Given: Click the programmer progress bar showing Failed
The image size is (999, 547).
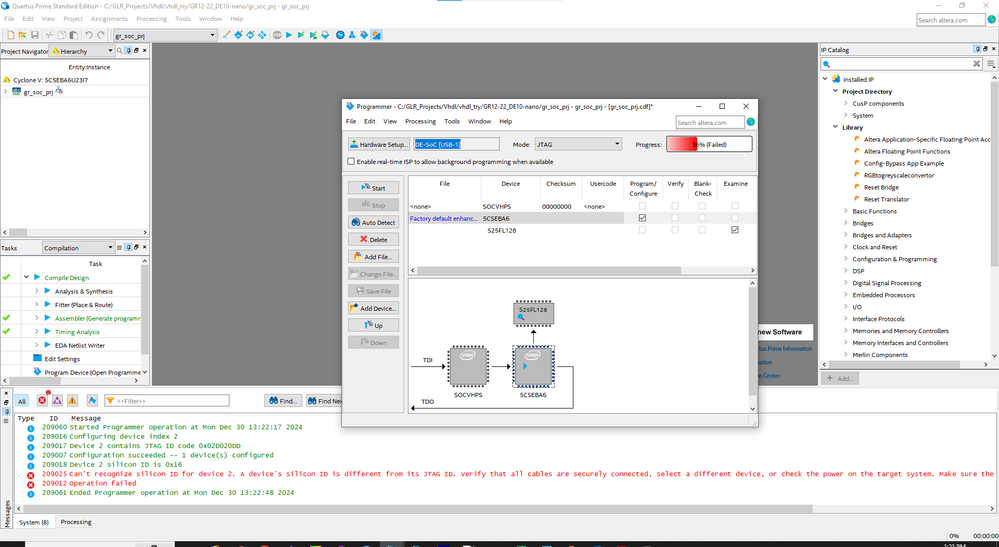Looking at the screenshot, I should coord(708,144).
